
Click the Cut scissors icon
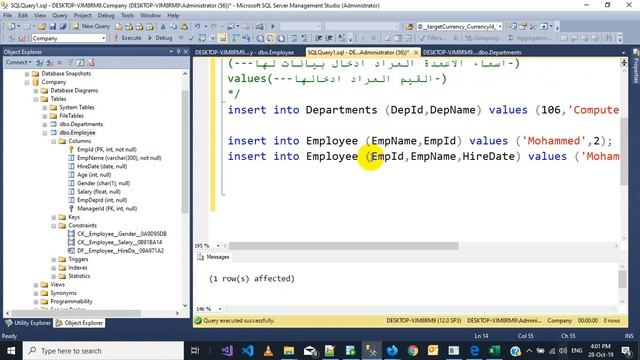click(163, 27)
